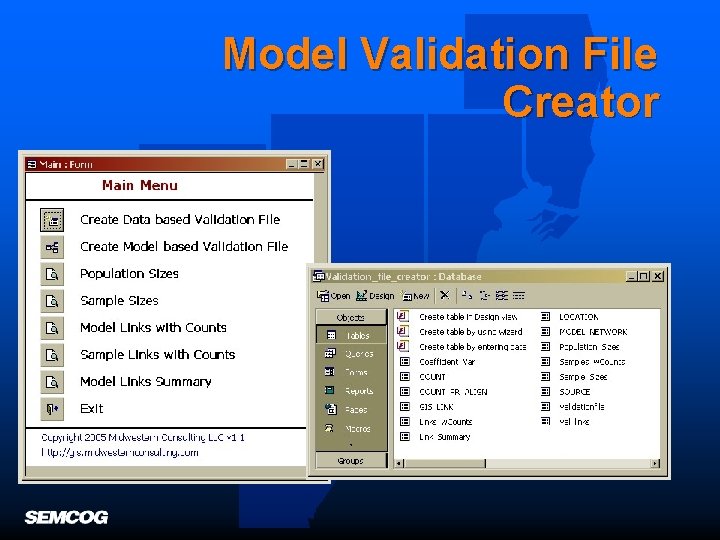Screen dimensions: 720x540
Task: Select Forms in the Objects bar
Action: click(351, 372)
